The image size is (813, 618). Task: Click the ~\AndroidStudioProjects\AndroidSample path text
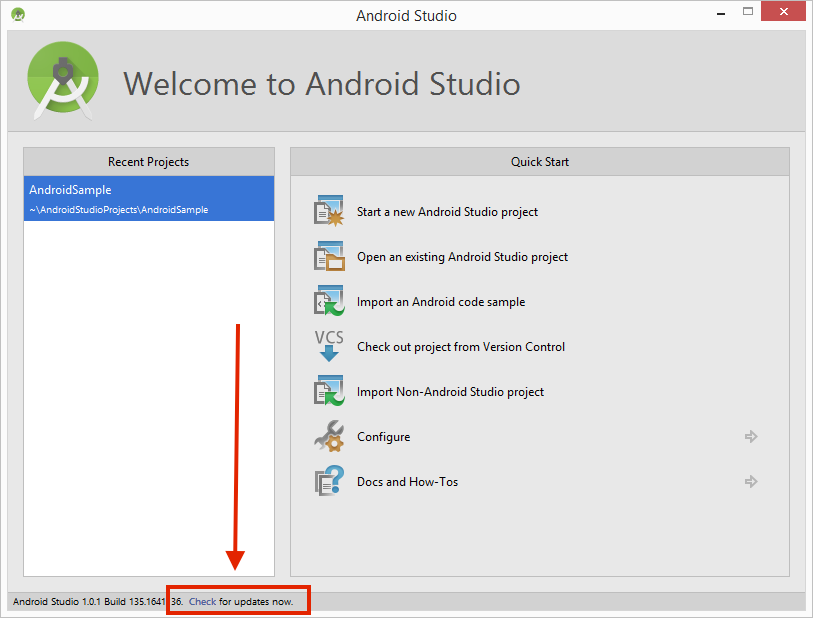click(x=119, y=209)
